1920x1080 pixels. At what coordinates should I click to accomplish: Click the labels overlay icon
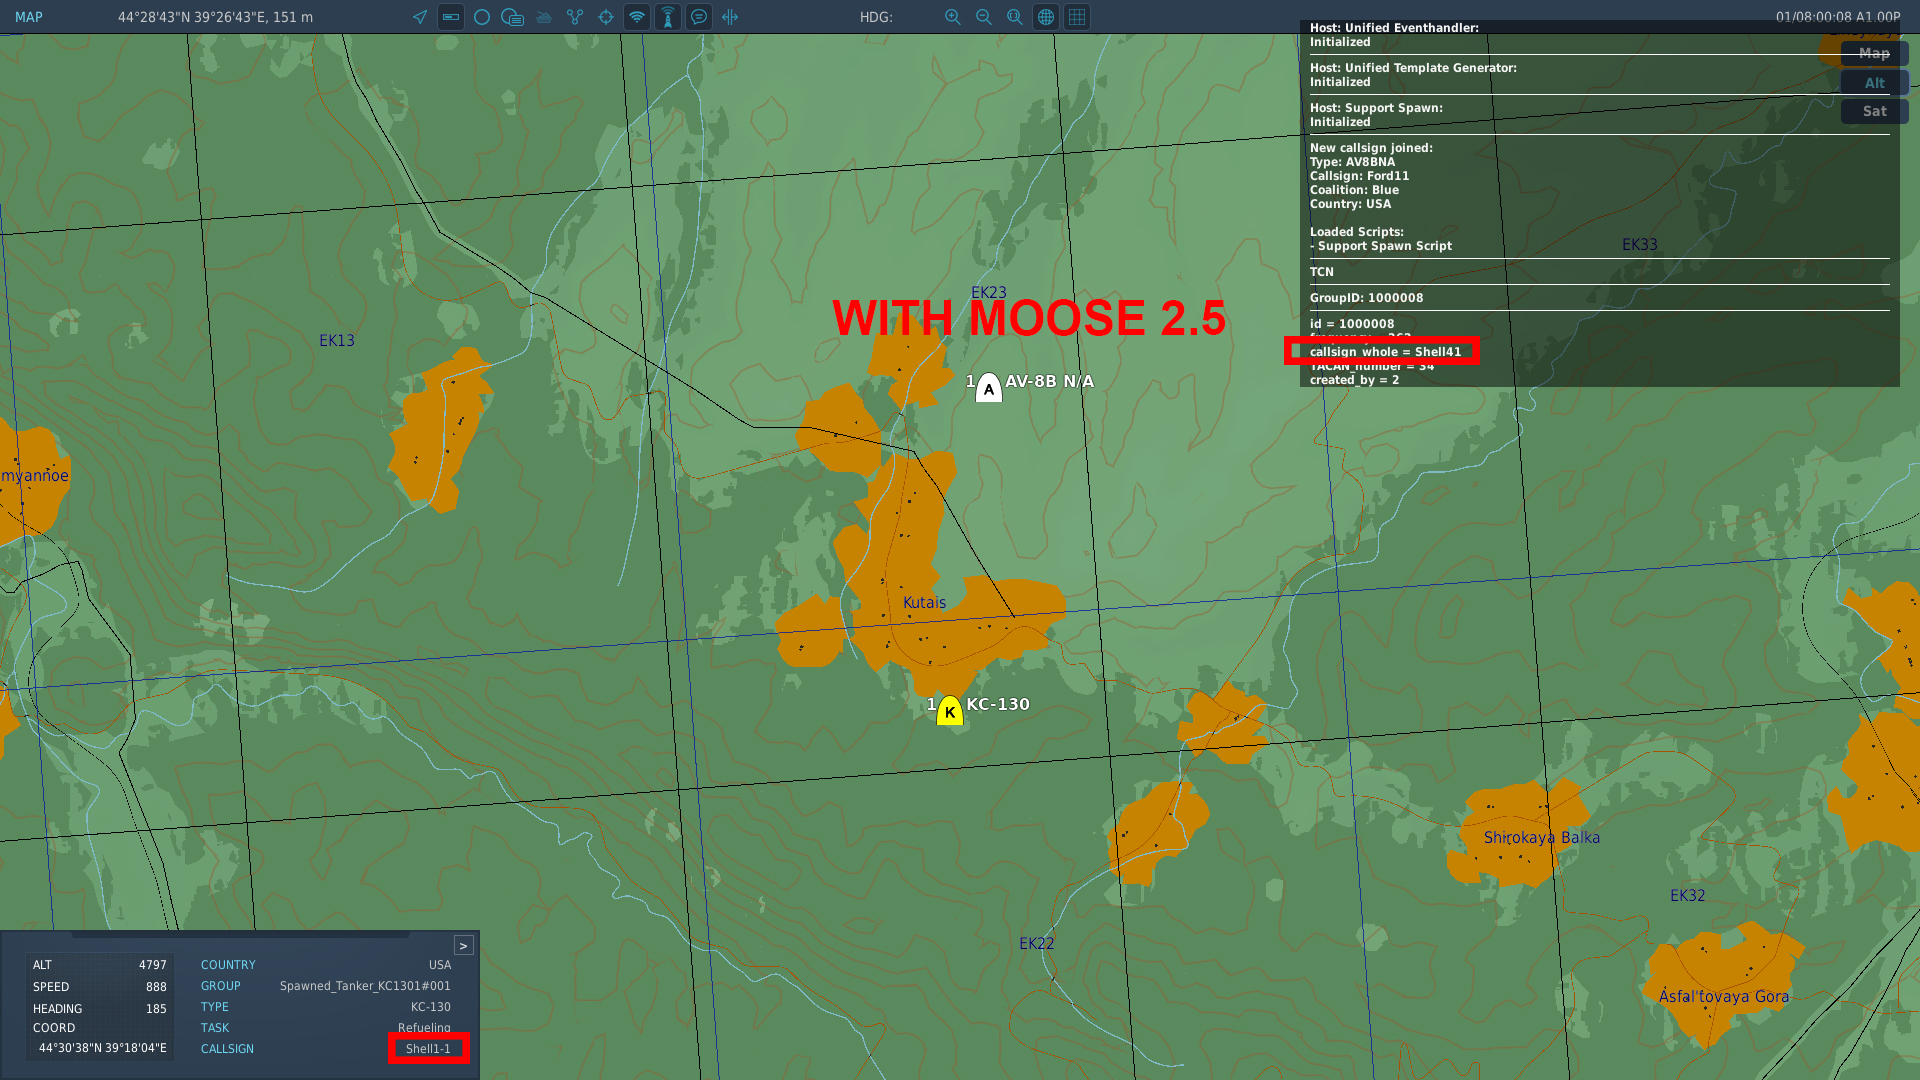[x=512, y=17]
